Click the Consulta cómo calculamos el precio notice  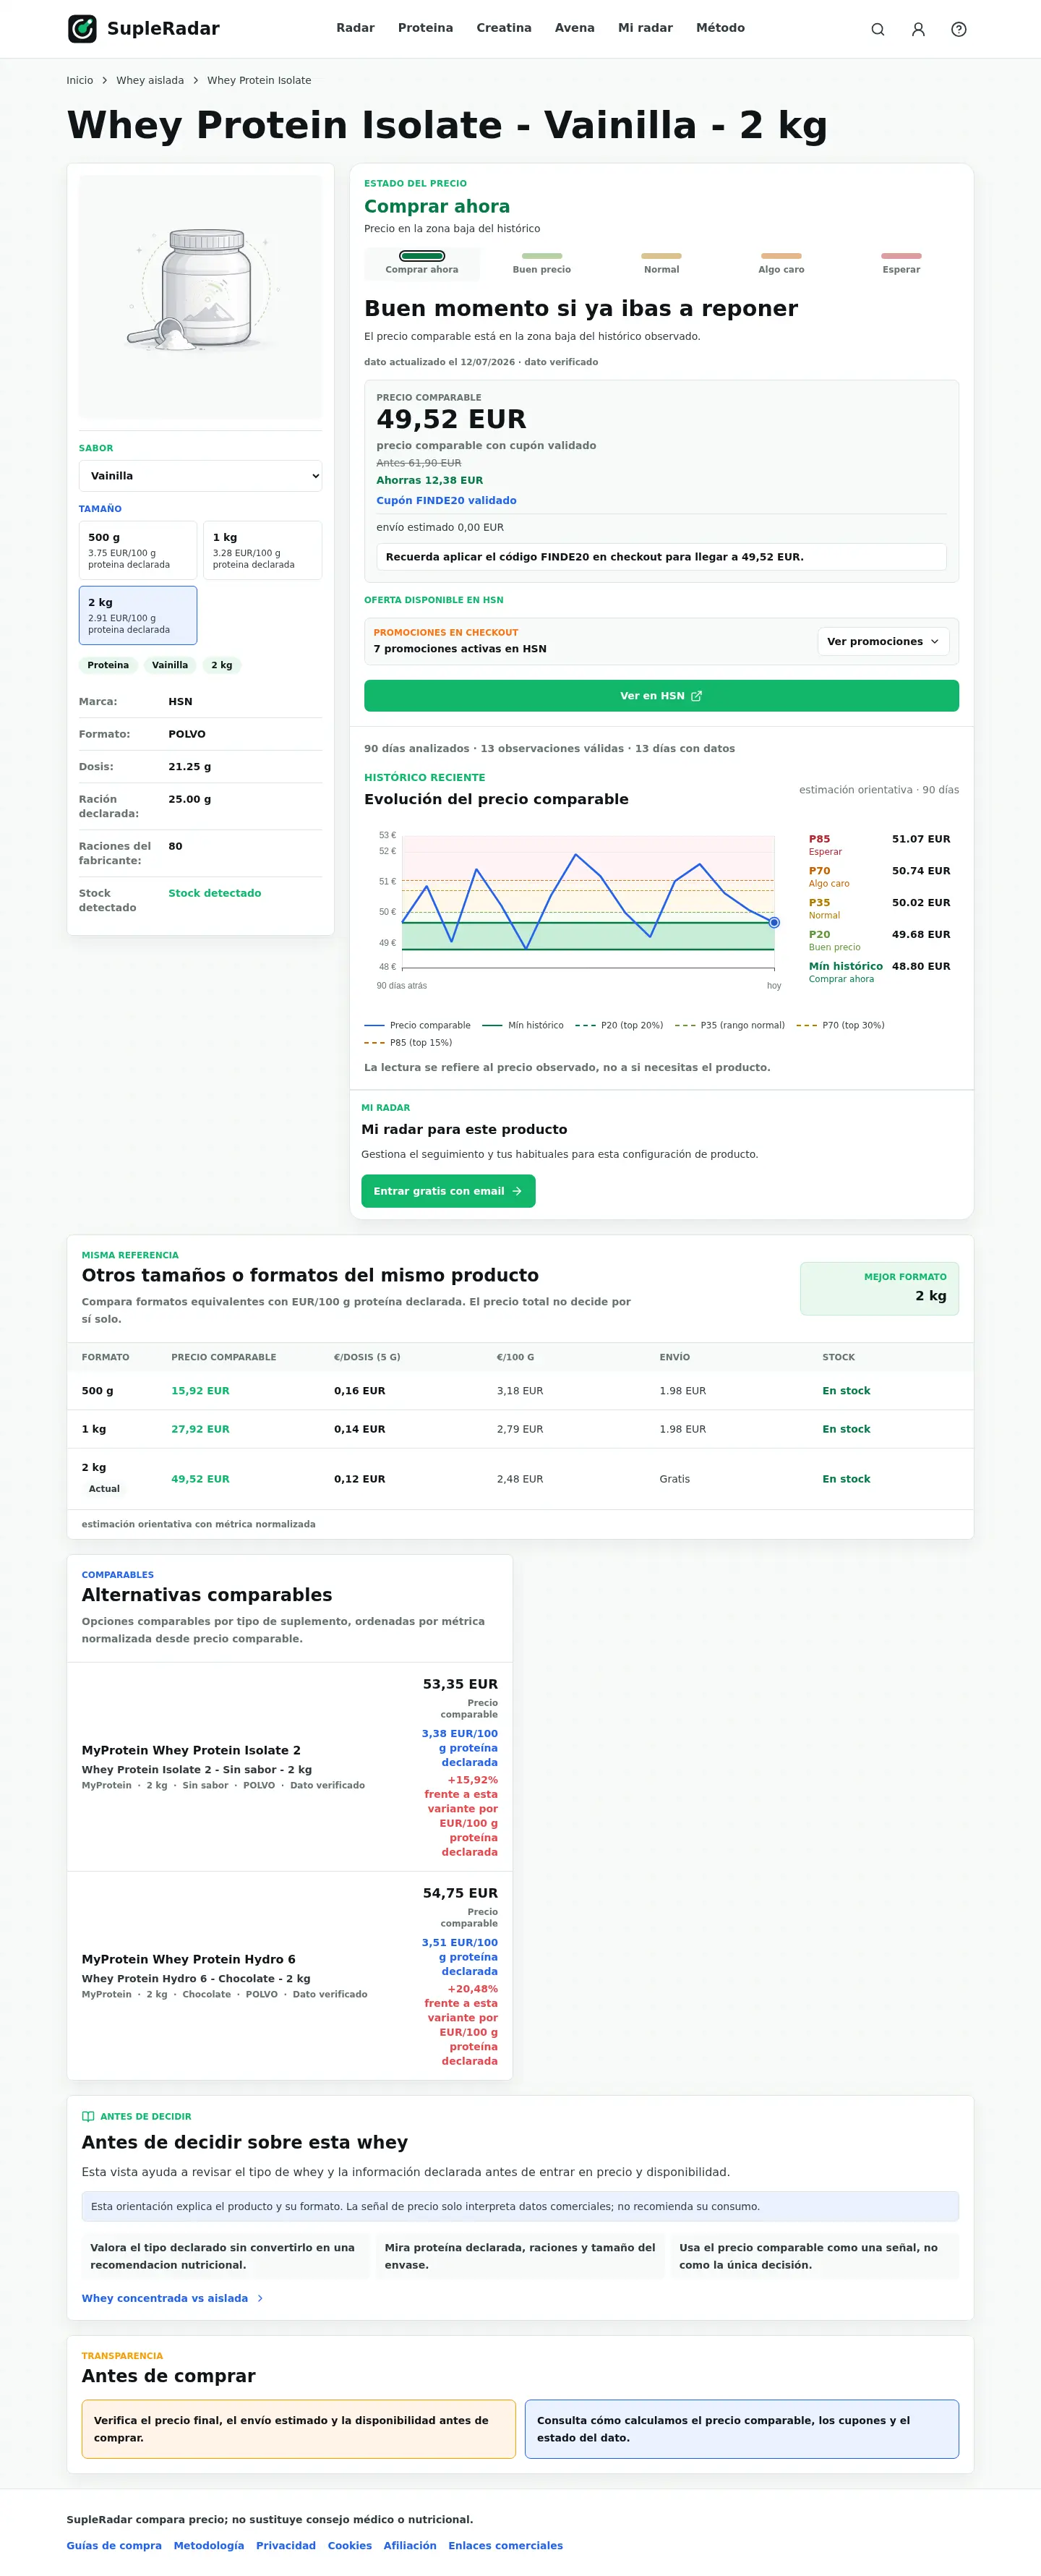point(741,2429)
